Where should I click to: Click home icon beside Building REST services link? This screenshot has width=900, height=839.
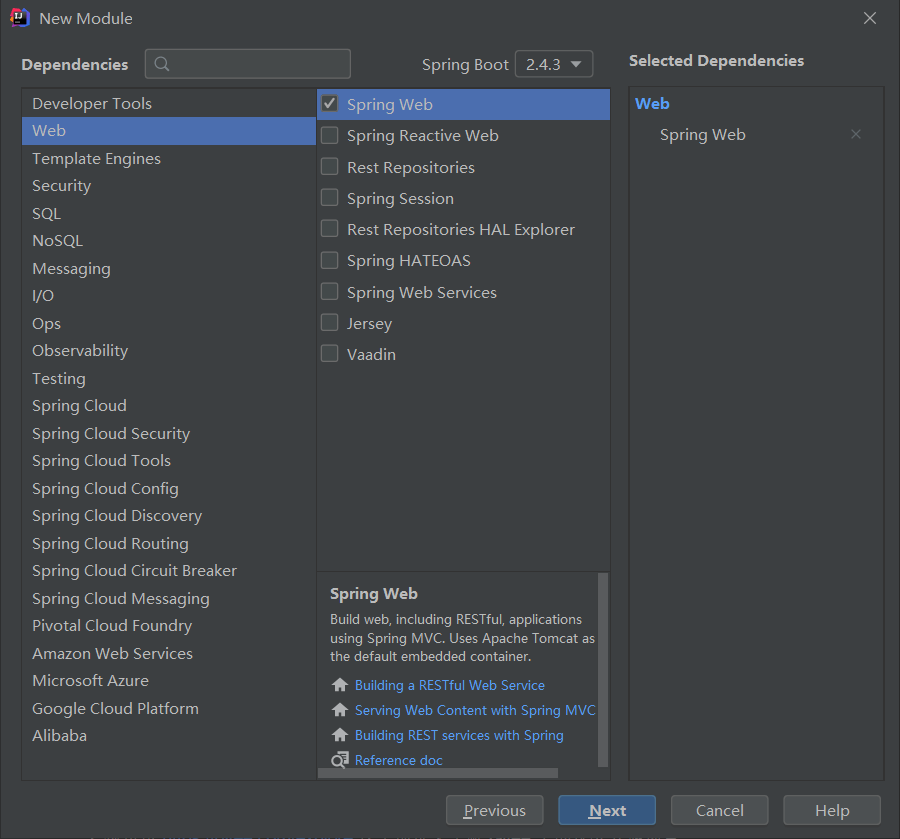pos(340,735)
